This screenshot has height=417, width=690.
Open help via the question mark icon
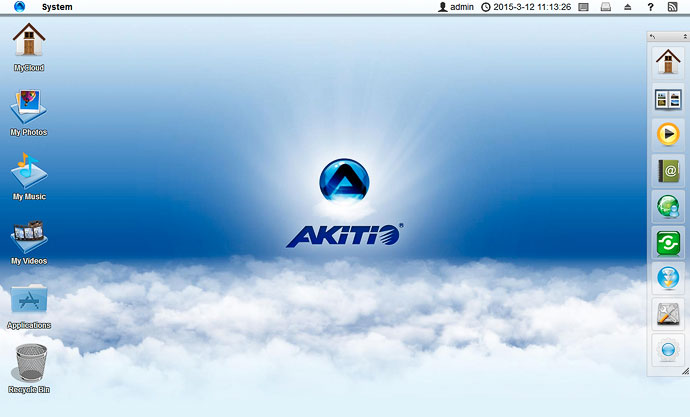[x=651, y=7]
